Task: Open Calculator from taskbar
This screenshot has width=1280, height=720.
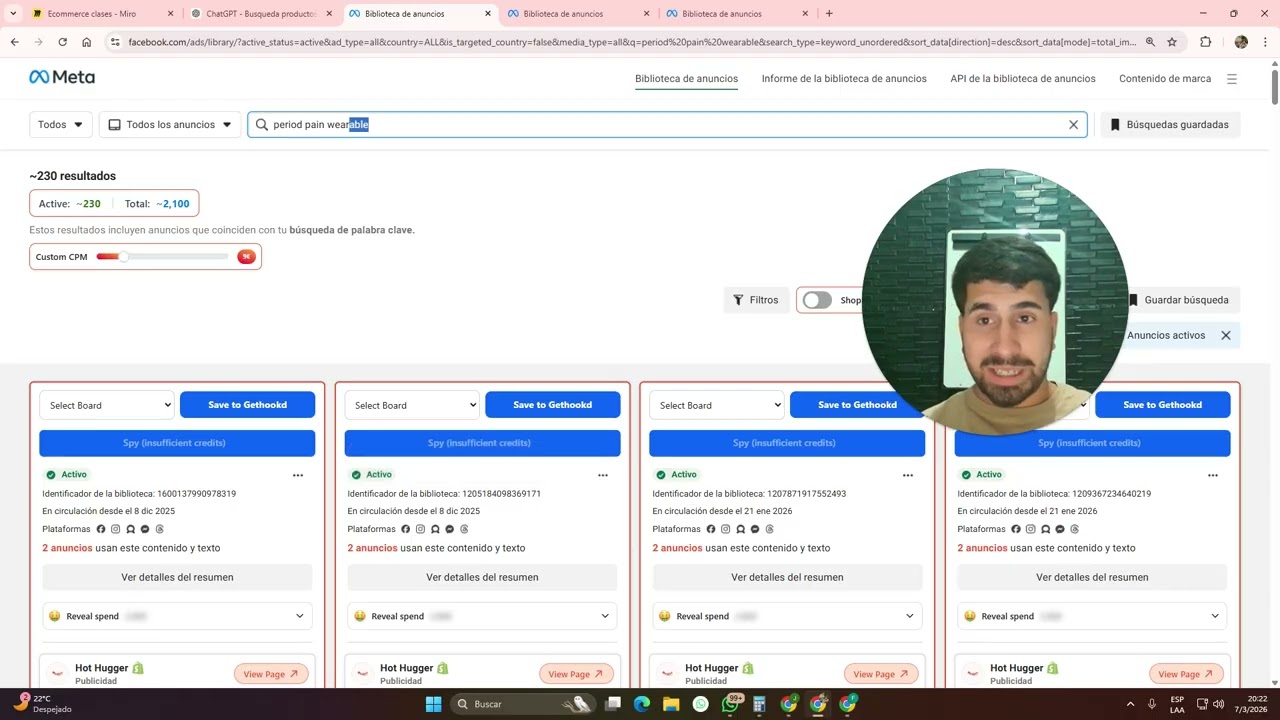Action: (x=759, y=704)
